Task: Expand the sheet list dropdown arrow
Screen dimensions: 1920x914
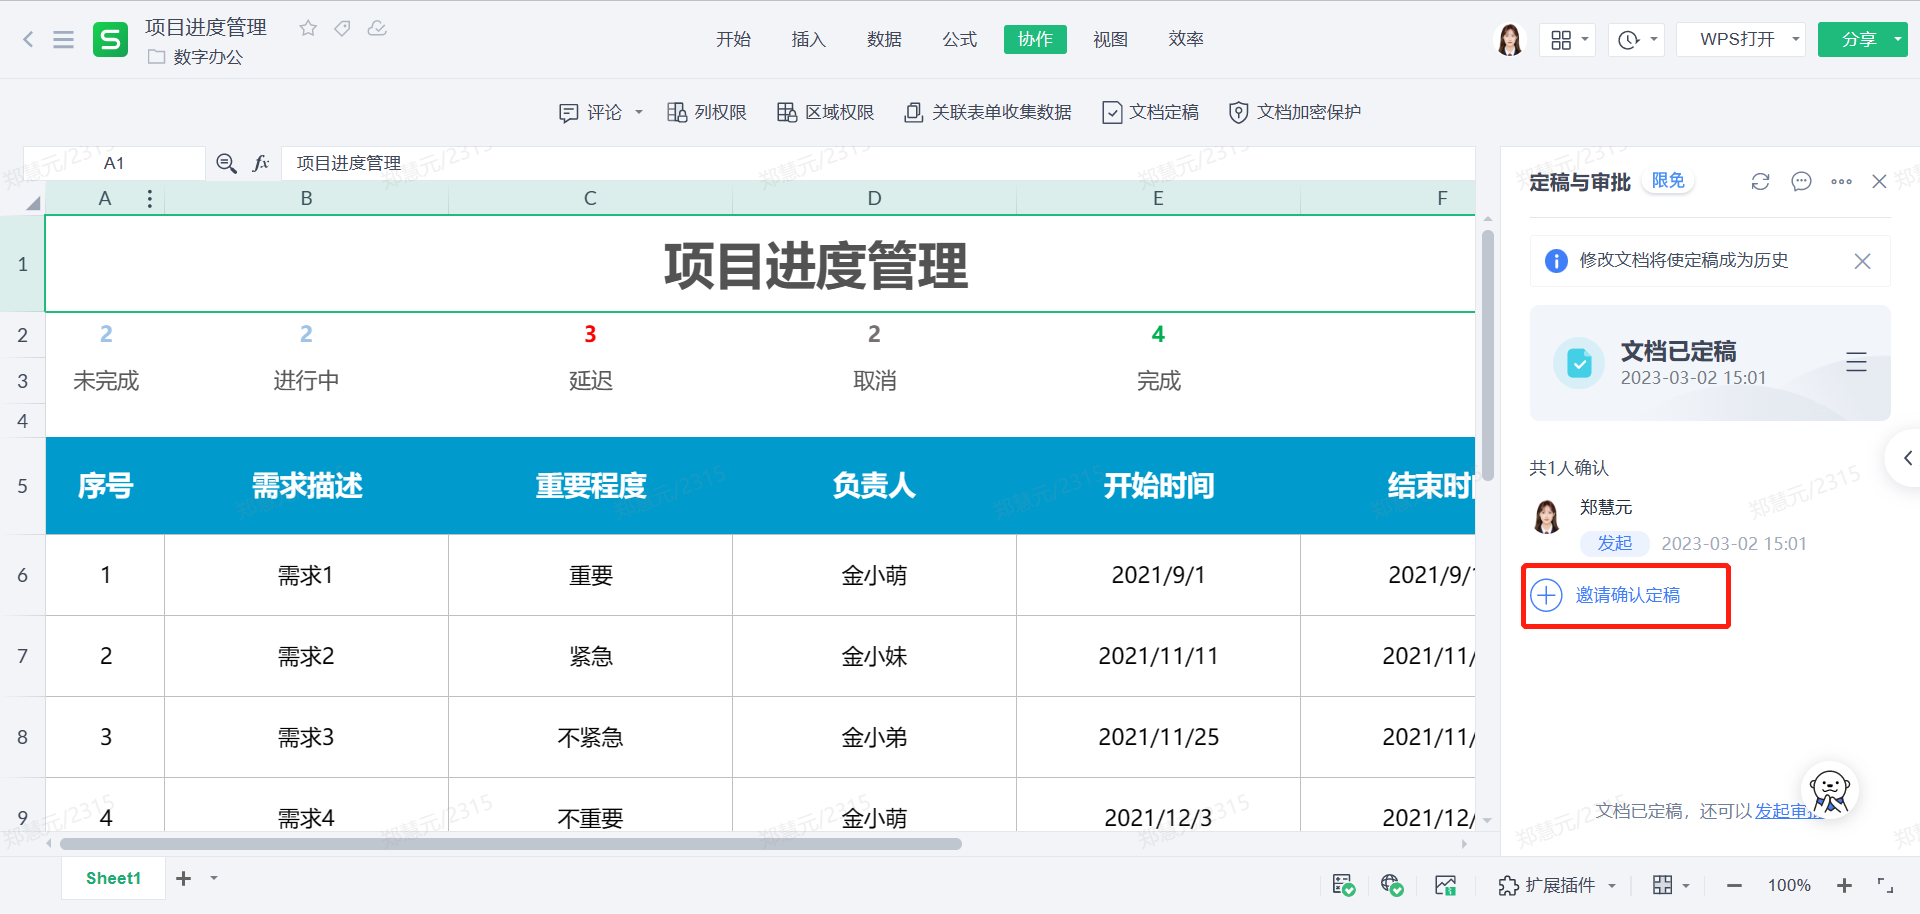Action: tap(214, 878)
